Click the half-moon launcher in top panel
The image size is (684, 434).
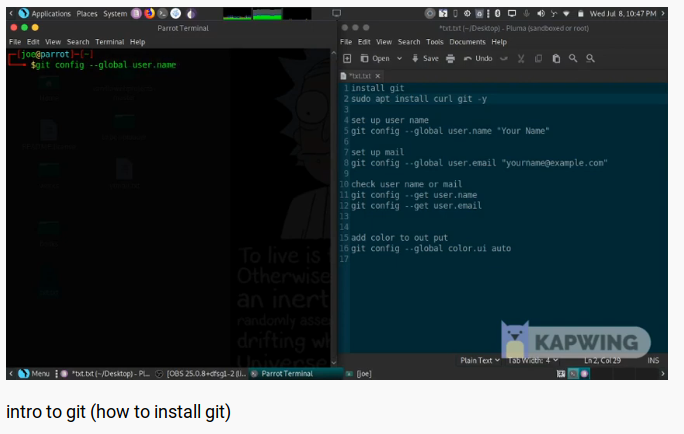tap(191, 14)
